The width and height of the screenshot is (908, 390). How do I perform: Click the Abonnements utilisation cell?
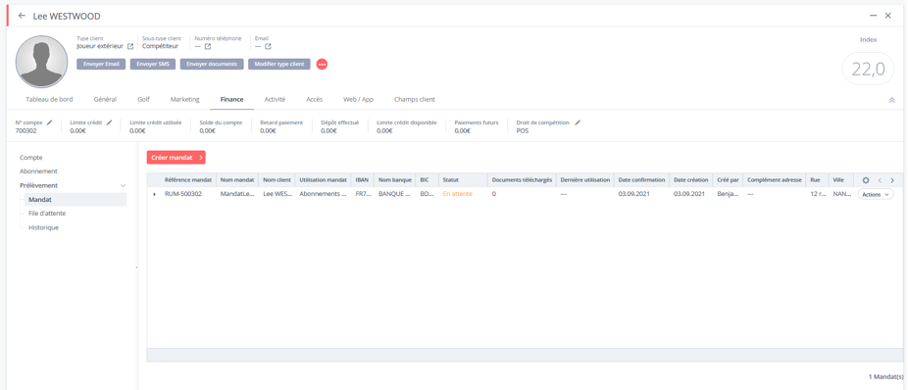click(x=323, y=194)
